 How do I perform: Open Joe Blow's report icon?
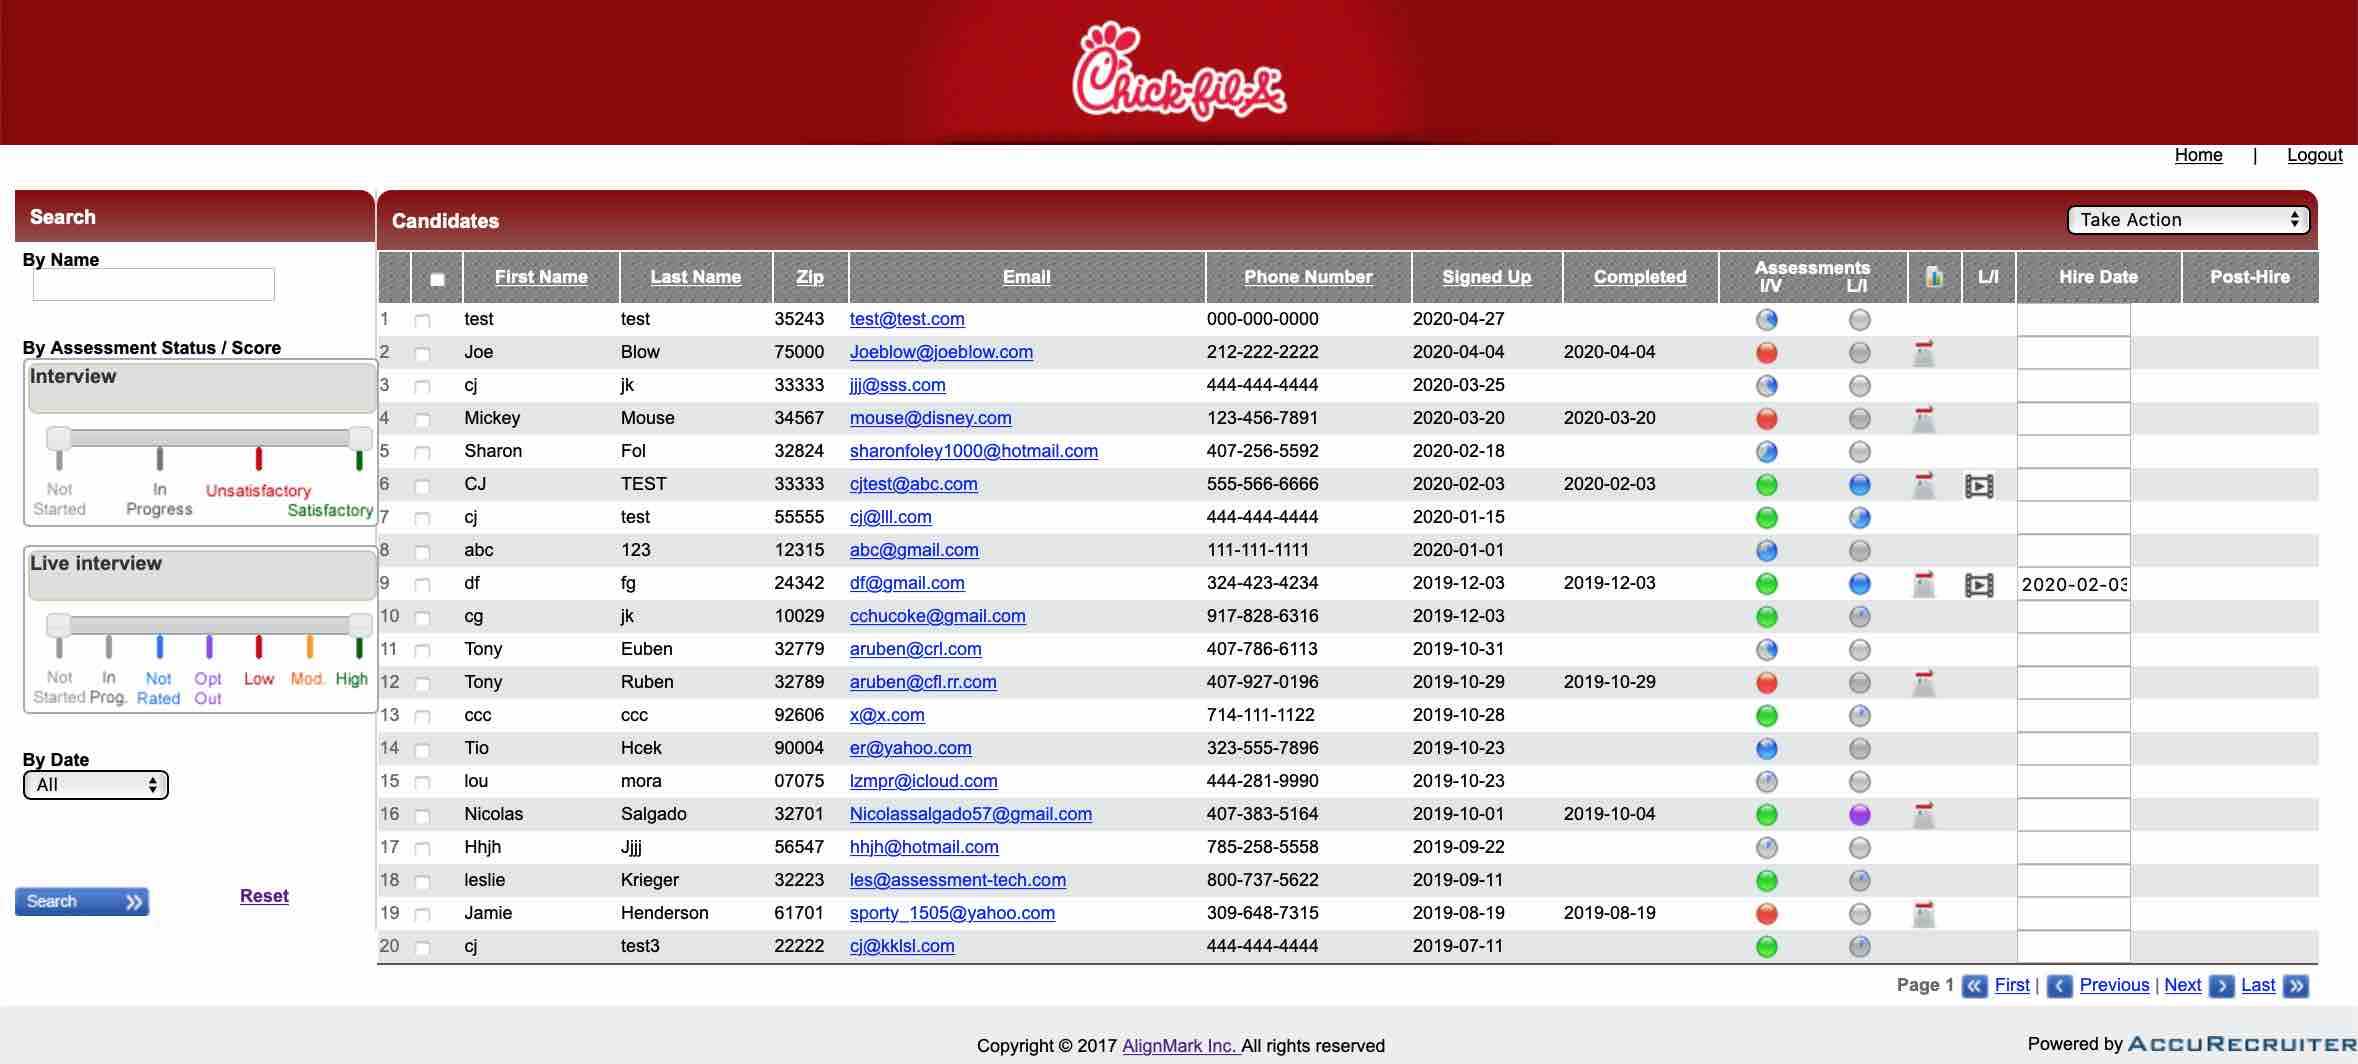click(x=1923, y=353)
